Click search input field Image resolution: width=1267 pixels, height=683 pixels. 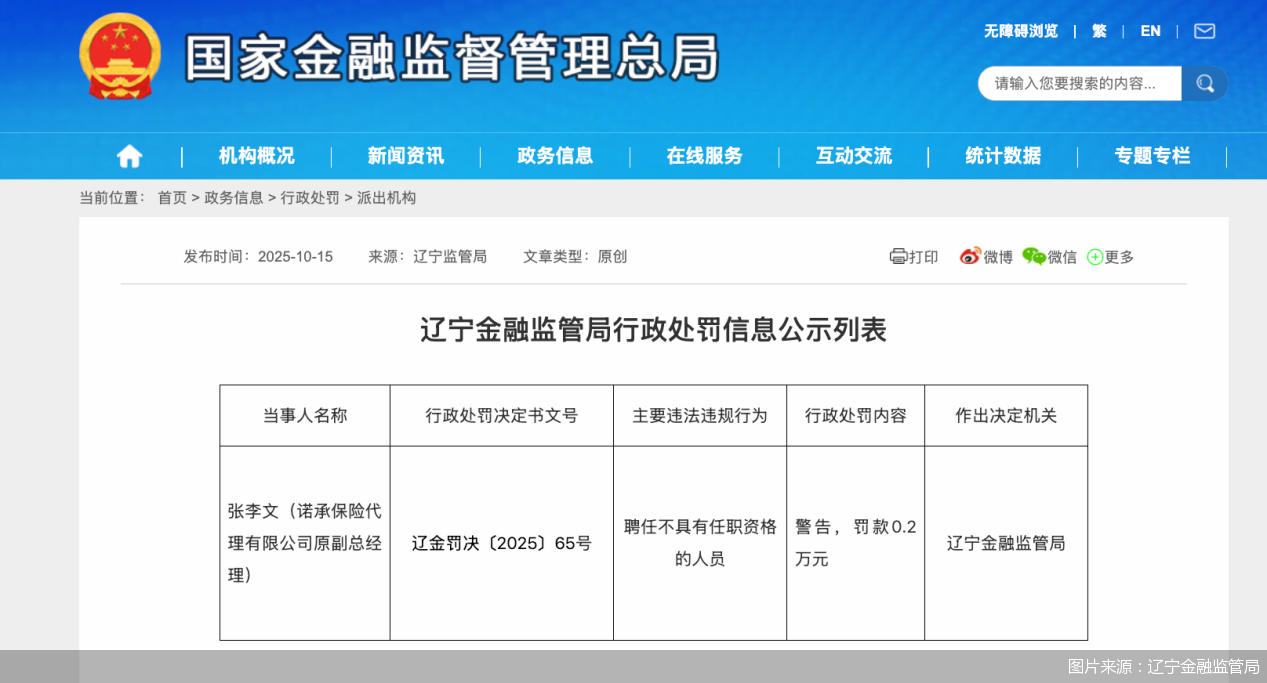tap(1080, 83)
